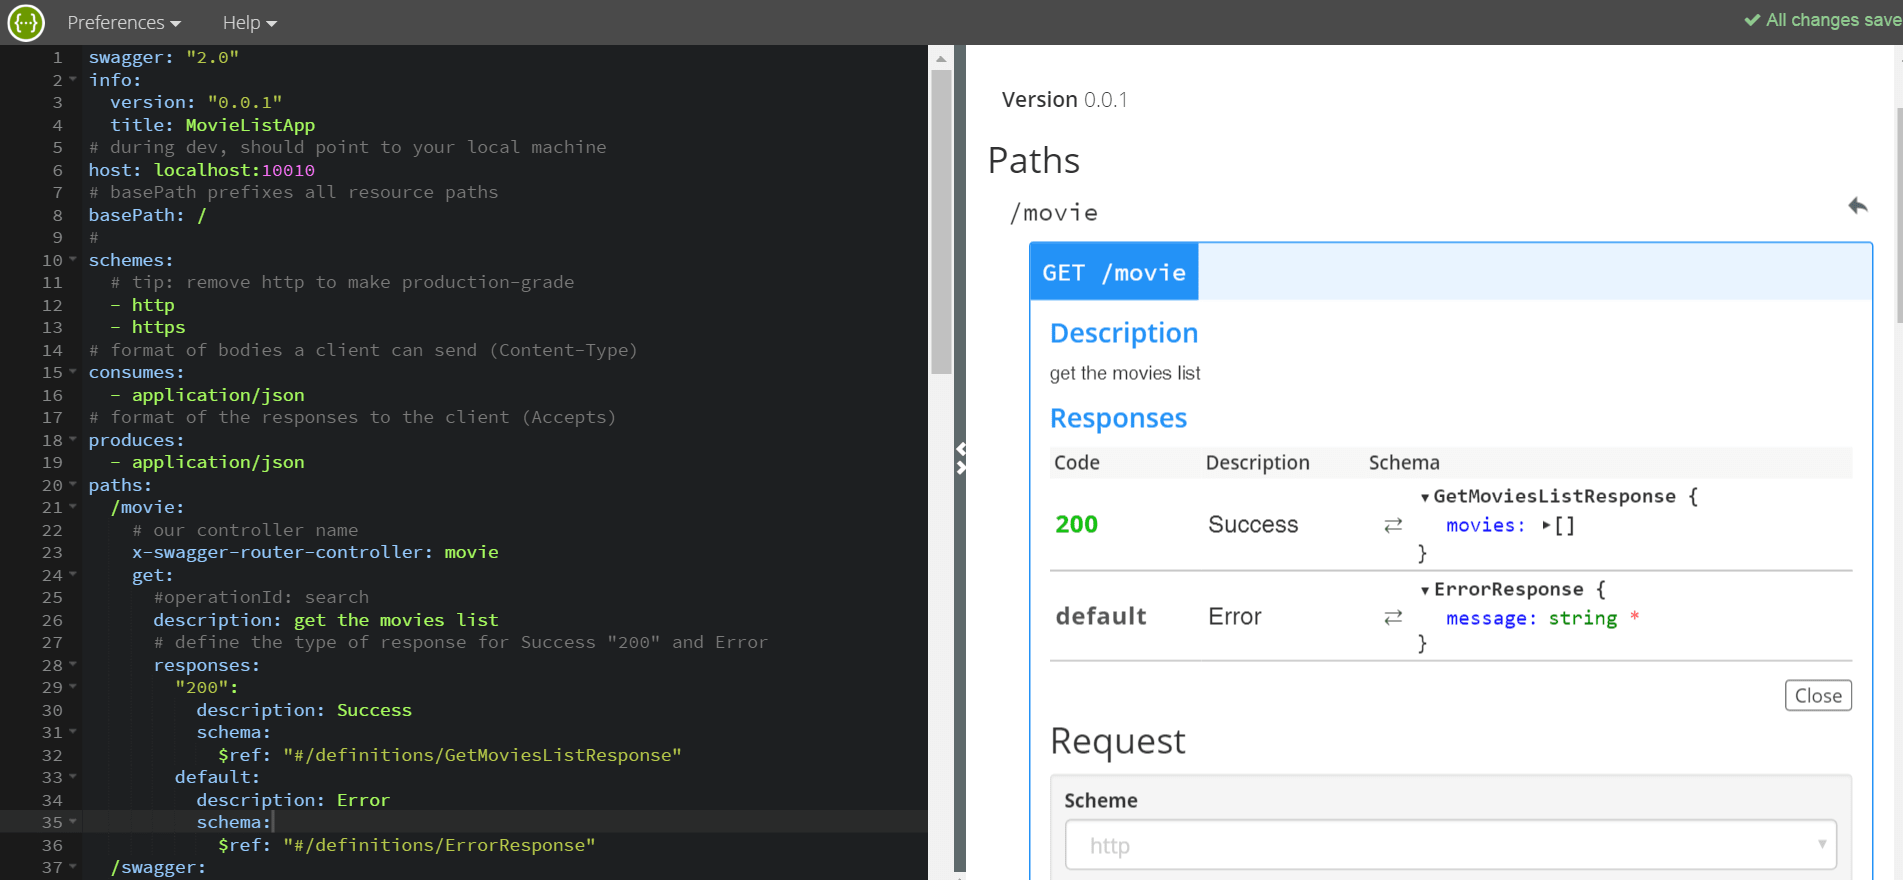Image resolution: width=1903 pixels, height=880 pixels.
Task: Click the editor vertical scrollbar thumb
Action: 941,220
